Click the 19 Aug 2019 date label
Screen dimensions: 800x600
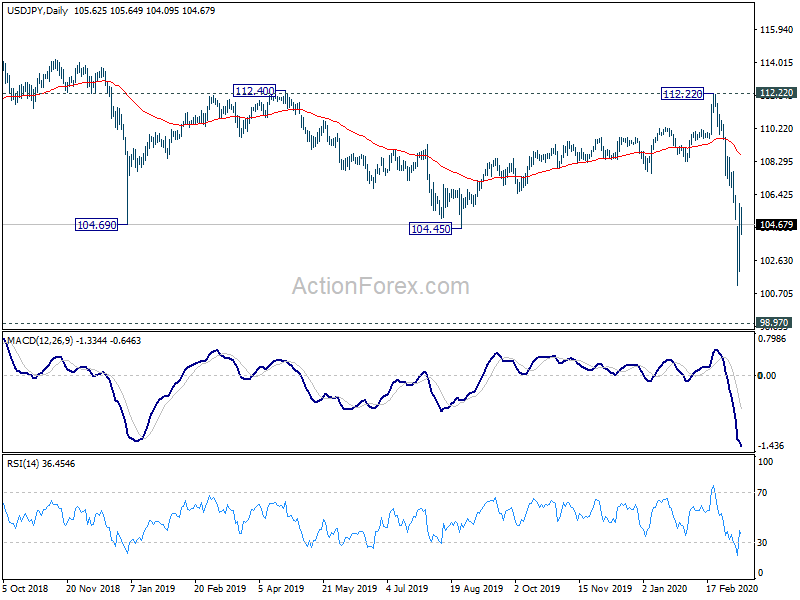pos(477,589)
